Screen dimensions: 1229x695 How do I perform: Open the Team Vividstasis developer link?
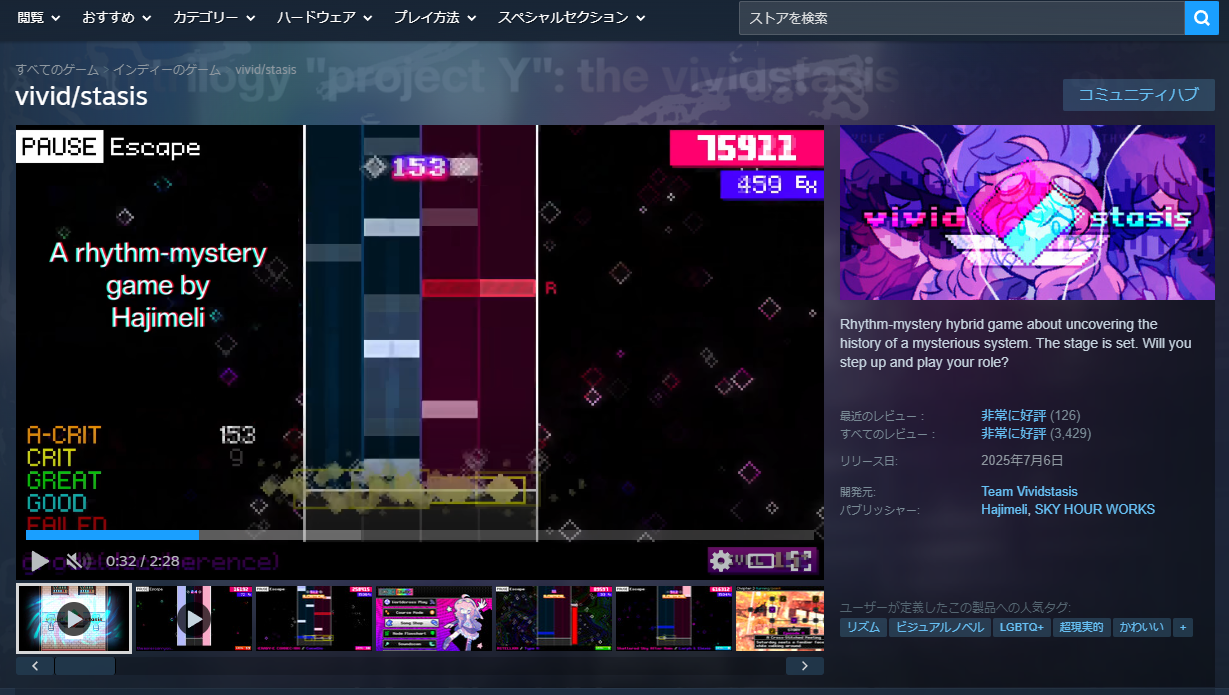tap(1029, 491)
